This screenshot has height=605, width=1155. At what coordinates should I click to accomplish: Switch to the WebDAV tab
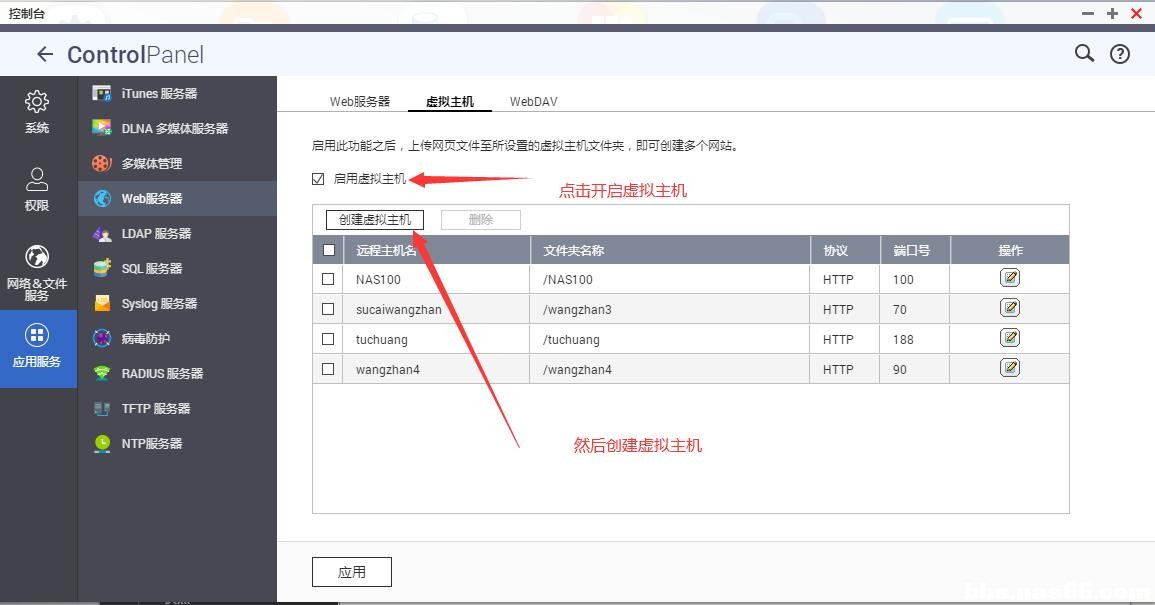[533, 102]
